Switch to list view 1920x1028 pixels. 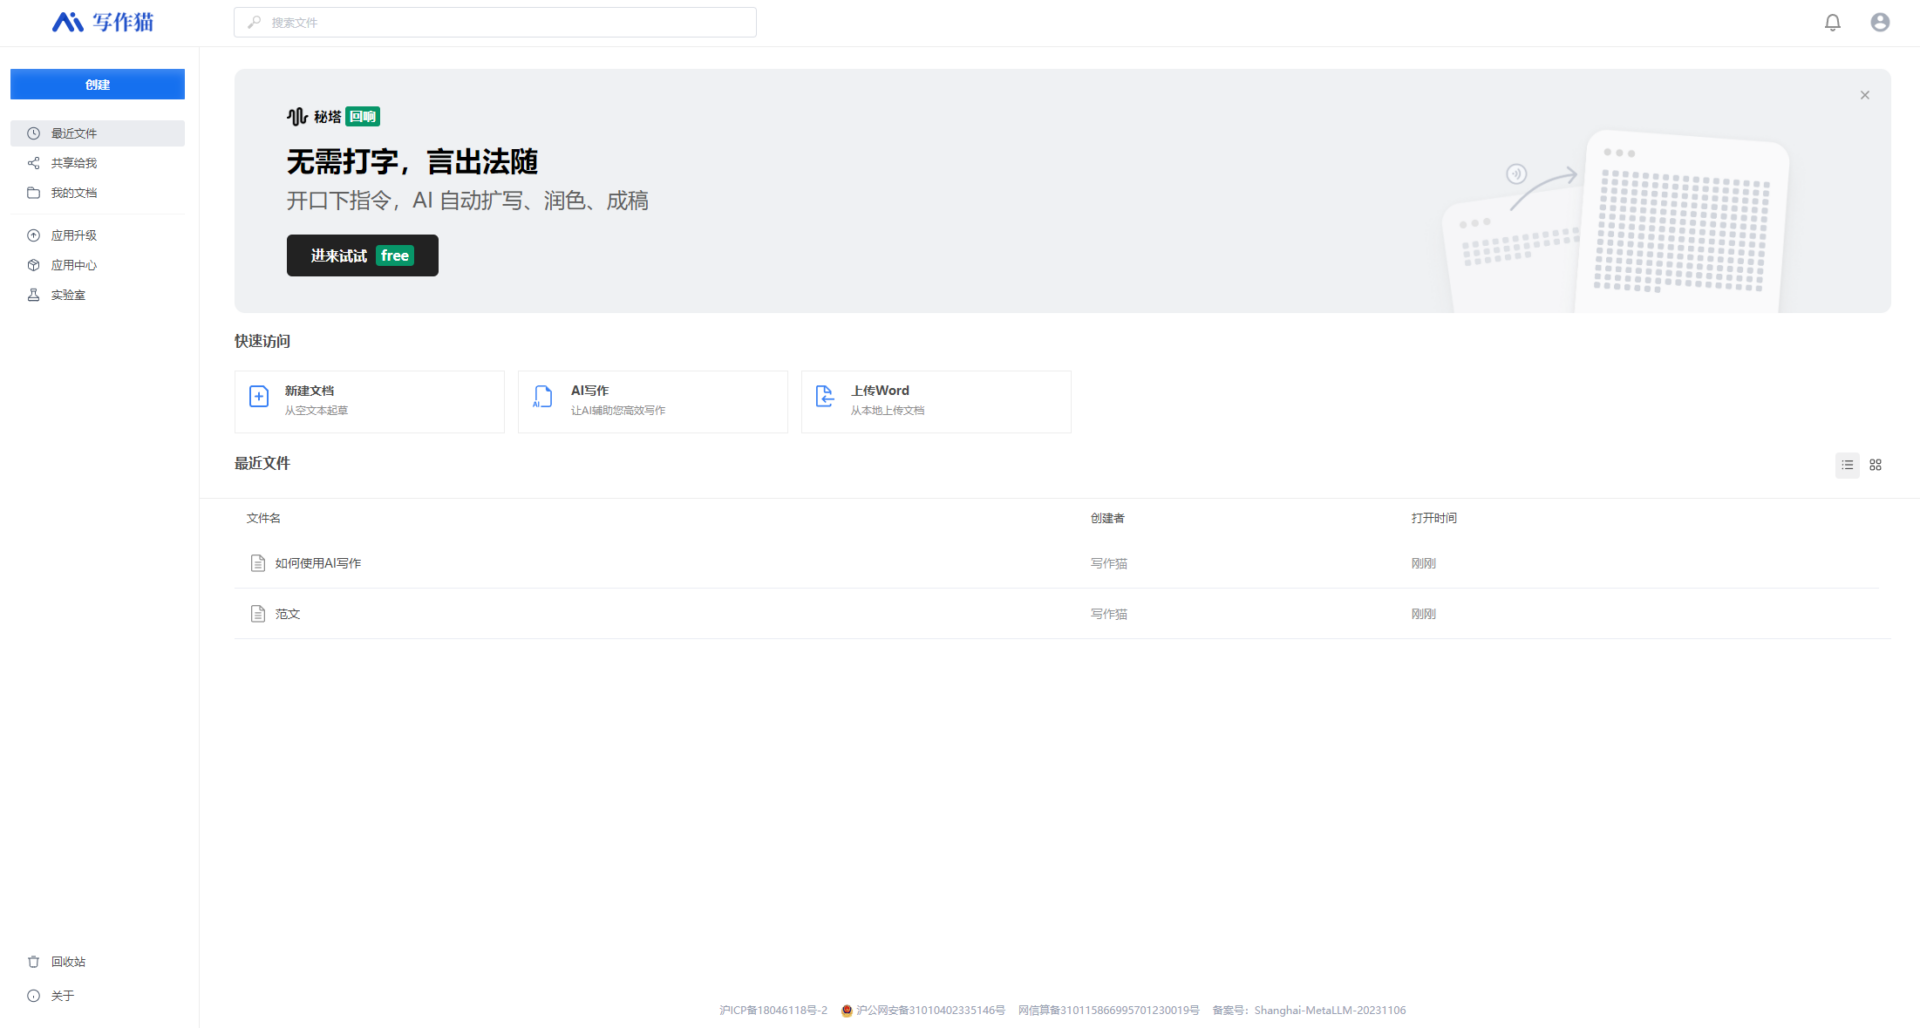click(x=1847, y=465)
